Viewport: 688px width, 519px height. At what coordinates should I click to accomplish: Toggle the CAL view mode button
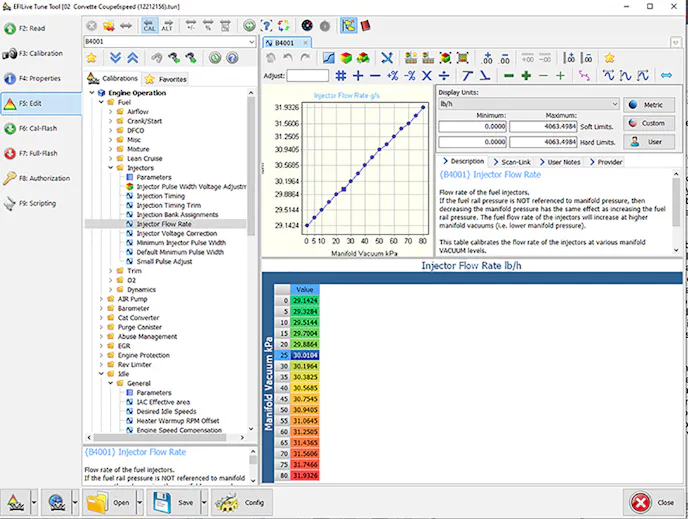pyautogui.click(x=149, y=25)
